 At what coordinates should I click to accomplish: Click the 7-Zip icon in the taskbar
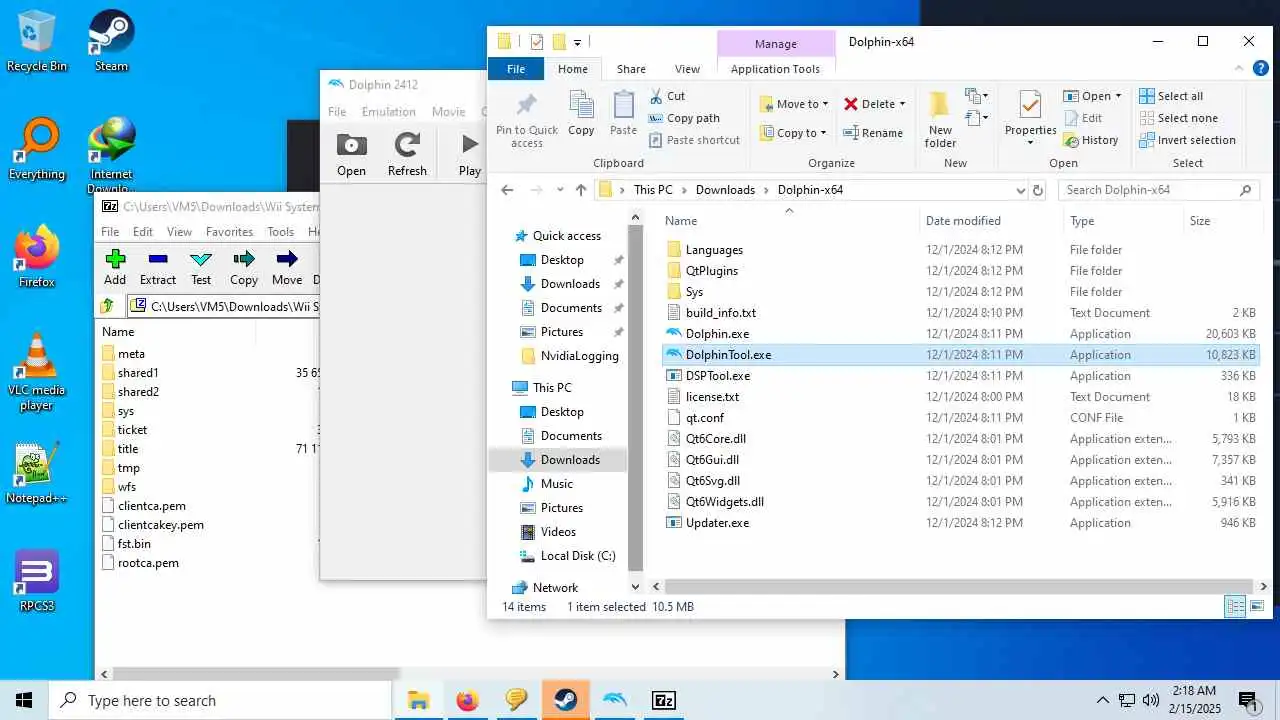(x=664, y=700)
